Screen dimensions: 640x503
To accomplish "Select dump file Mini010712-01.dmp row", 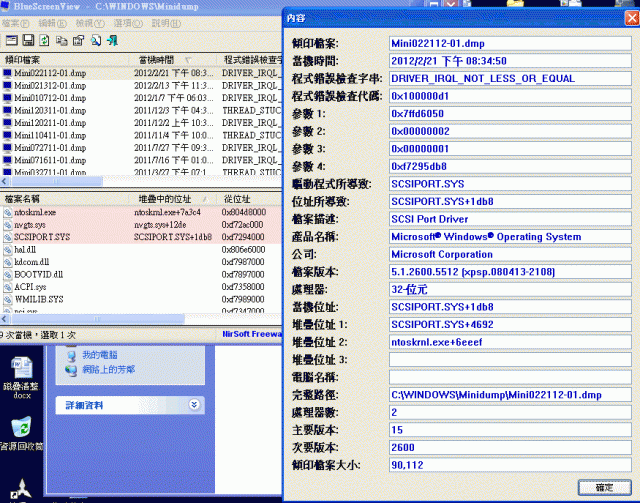I will 141,98.
